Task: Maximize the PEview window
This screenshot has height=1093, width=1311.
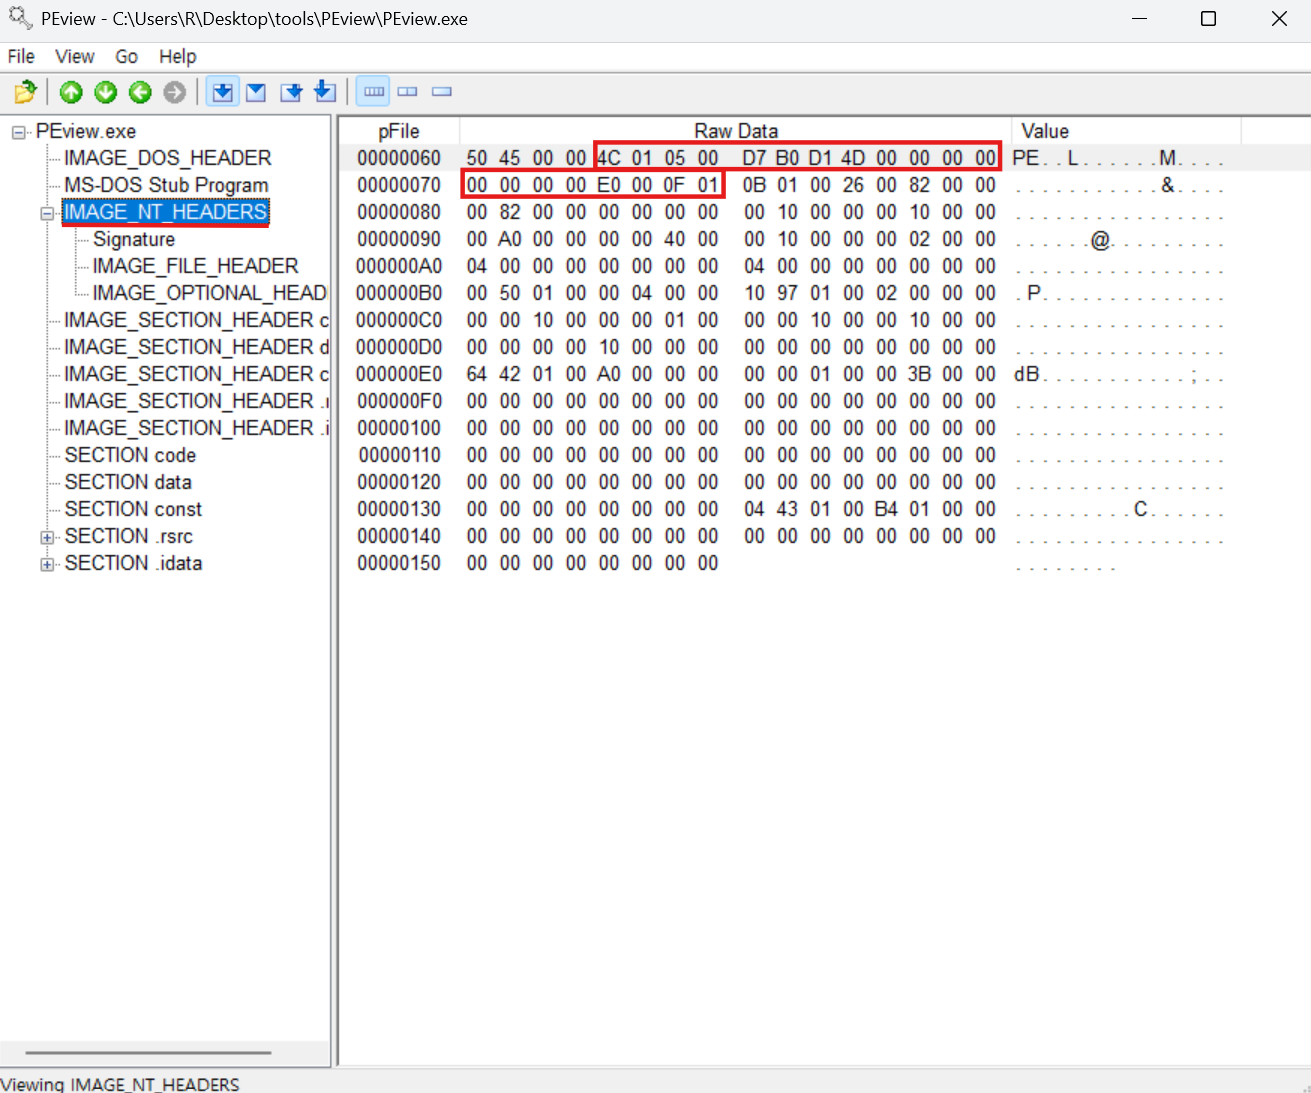Action: pos(1208,19)
